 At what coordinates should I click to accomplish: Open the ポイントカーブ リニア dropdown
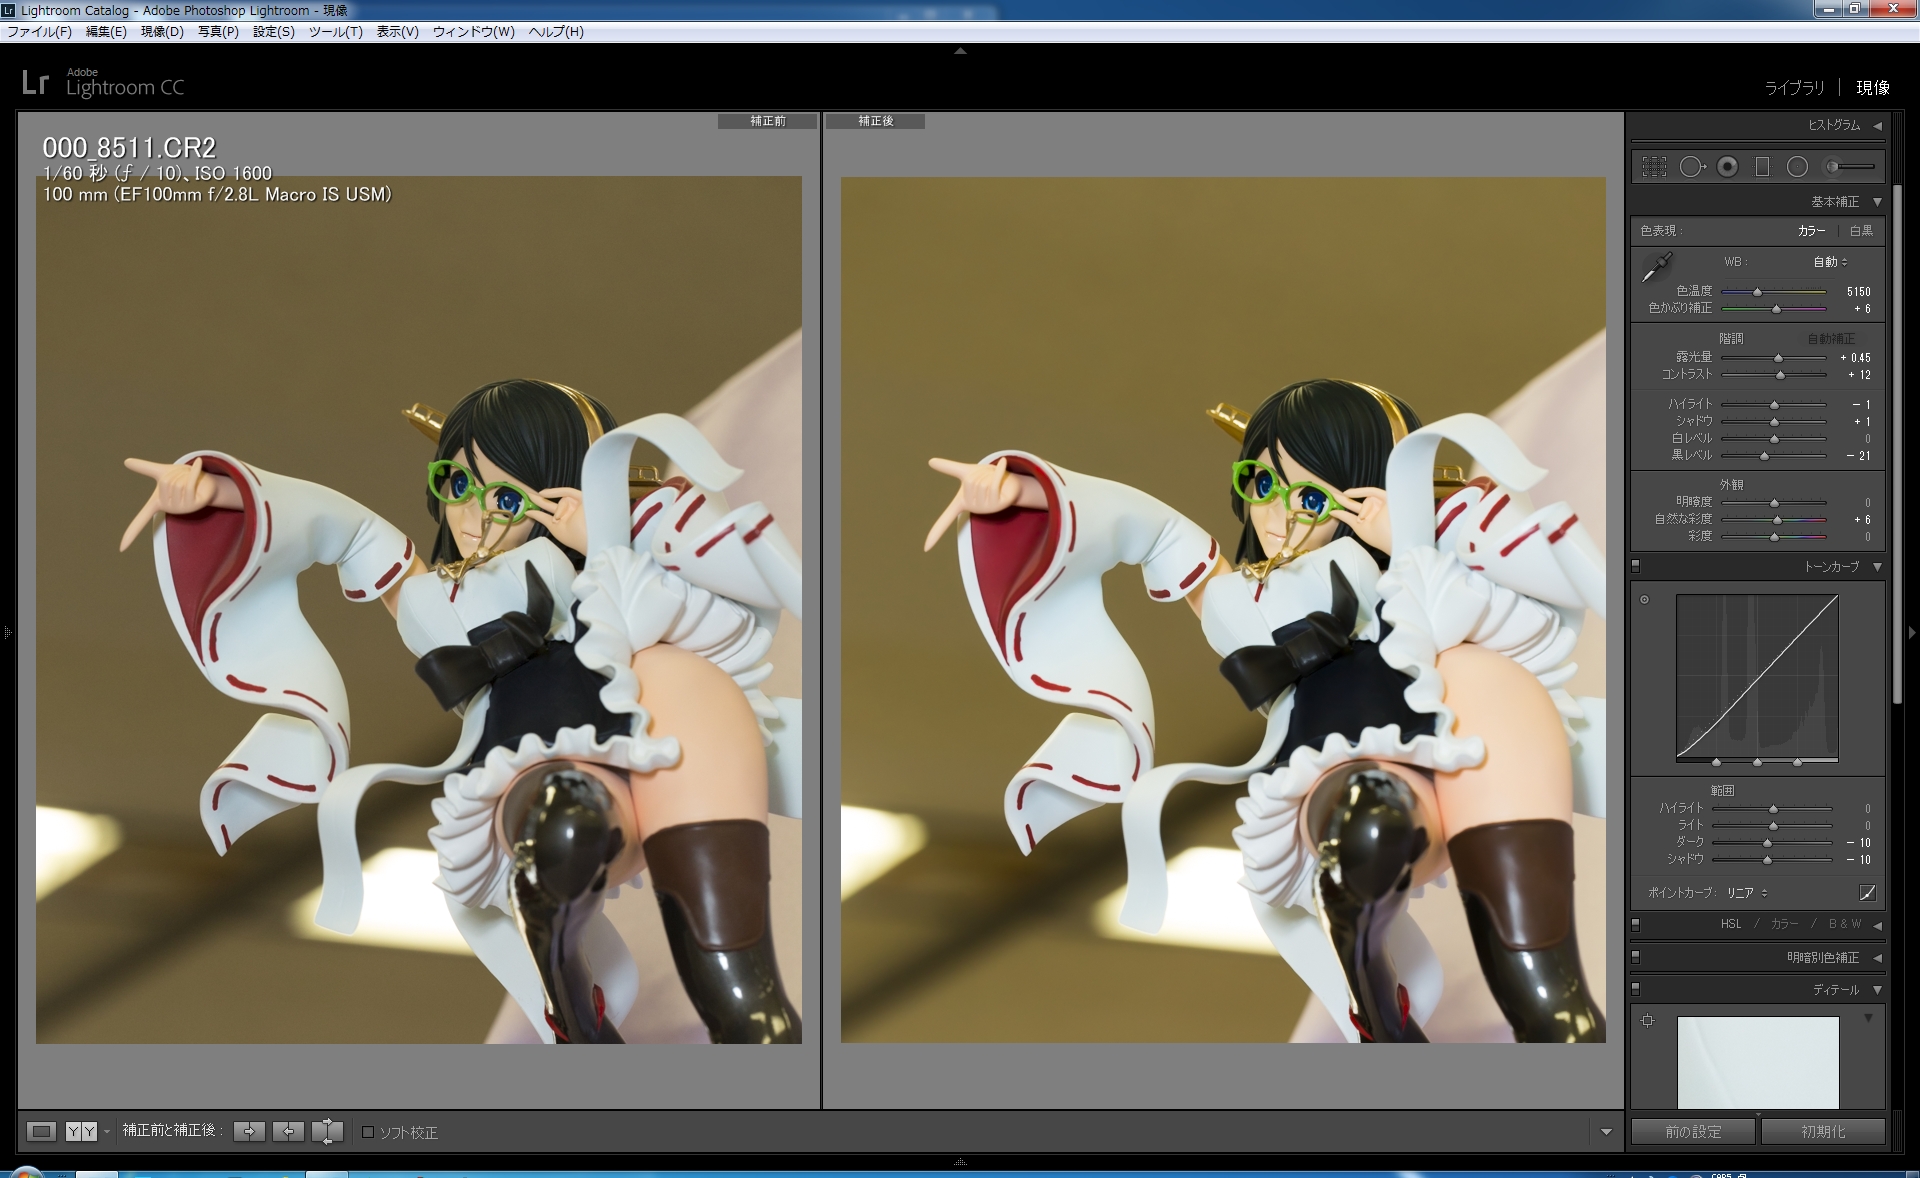[x=1747, y=893]
